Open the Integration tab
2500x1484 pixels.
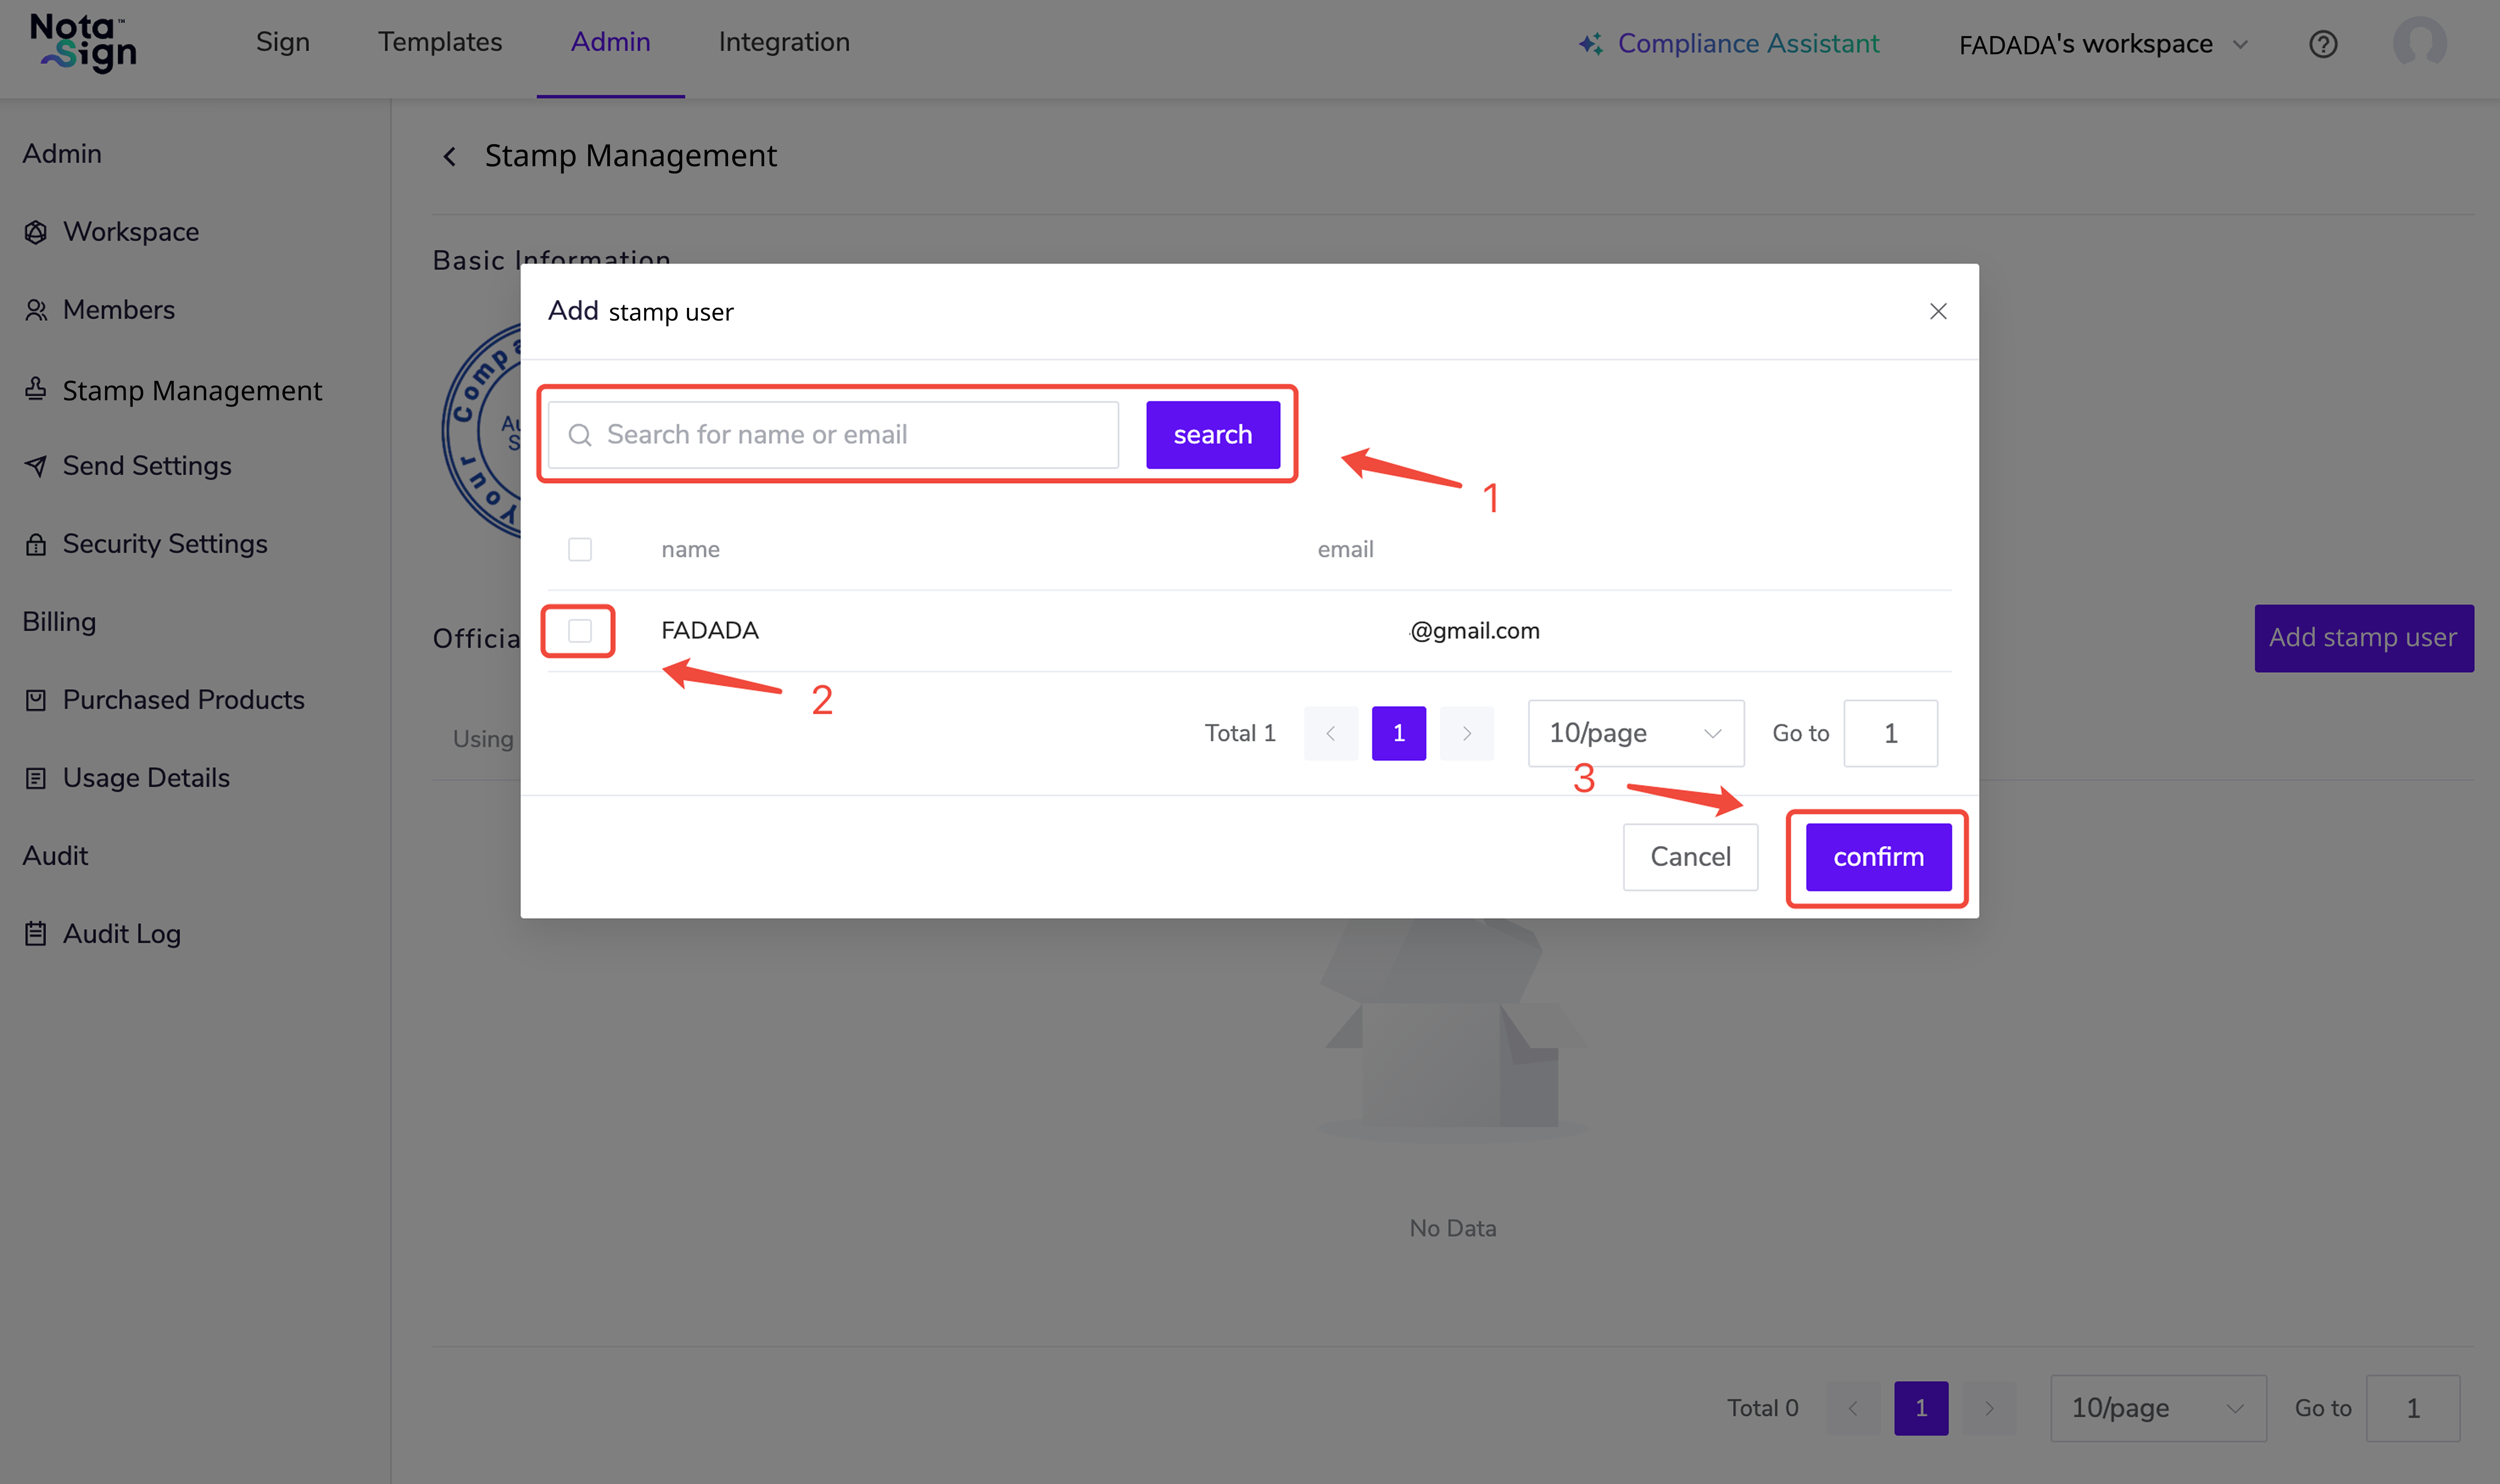point(783,42)
